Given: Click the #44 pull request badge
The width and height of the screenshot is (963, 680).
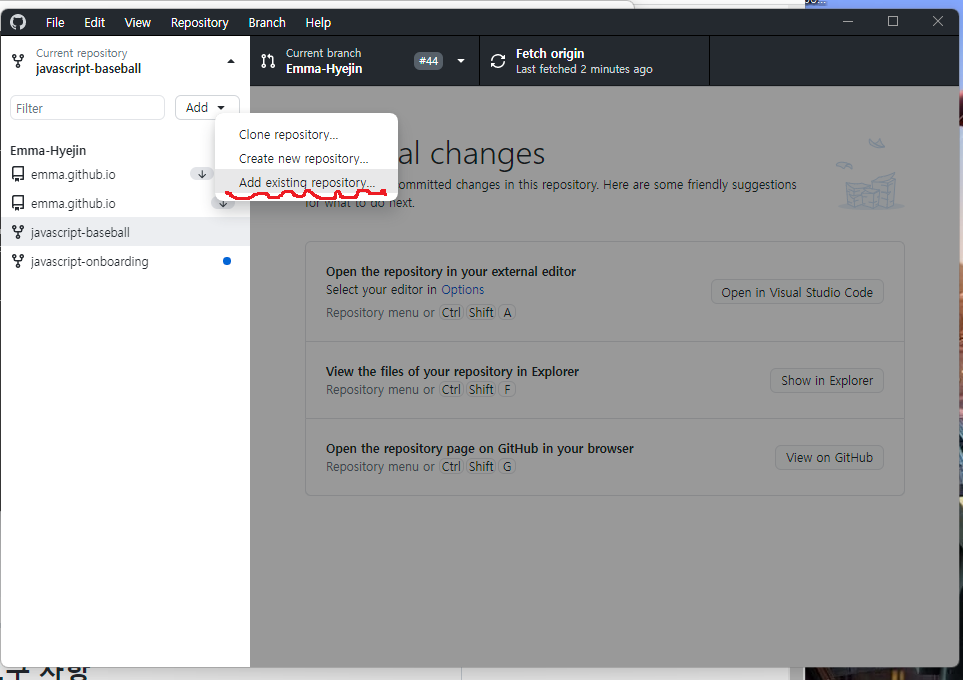Looking at the screenshot, I should click(428, 61).
